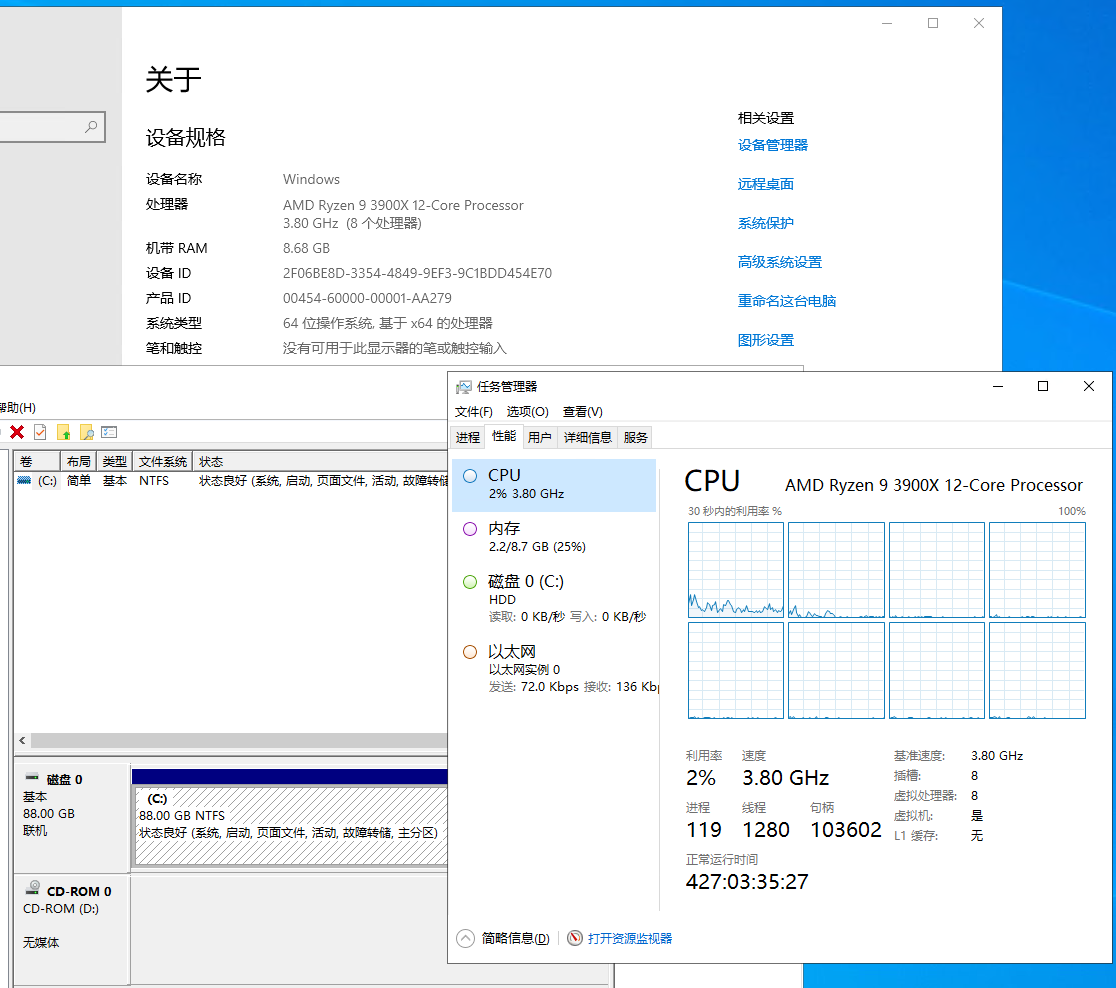Click the checklist view settings icon in toolbar
Screen dimensions: 1116x988
(x=109, y=432)
